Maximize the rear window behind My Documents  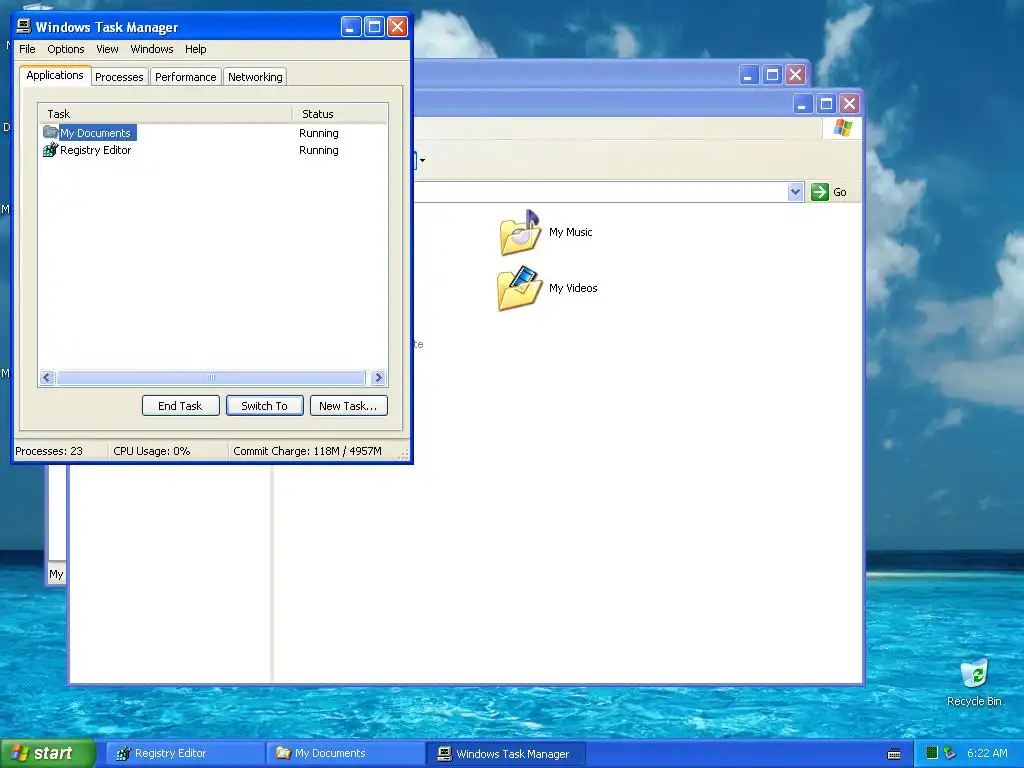[772, 74]
